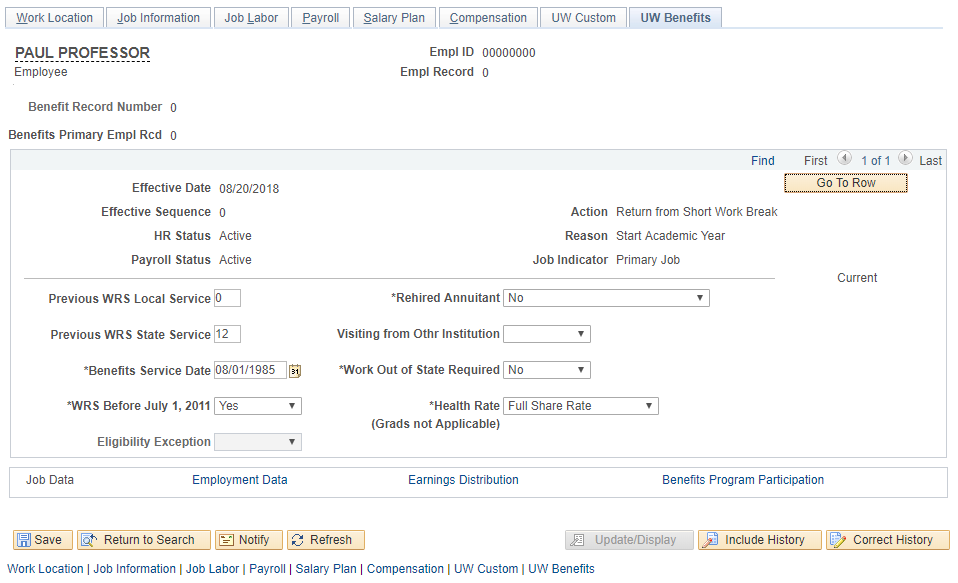Click the Start Academic Year reason text

pos(670,236)
